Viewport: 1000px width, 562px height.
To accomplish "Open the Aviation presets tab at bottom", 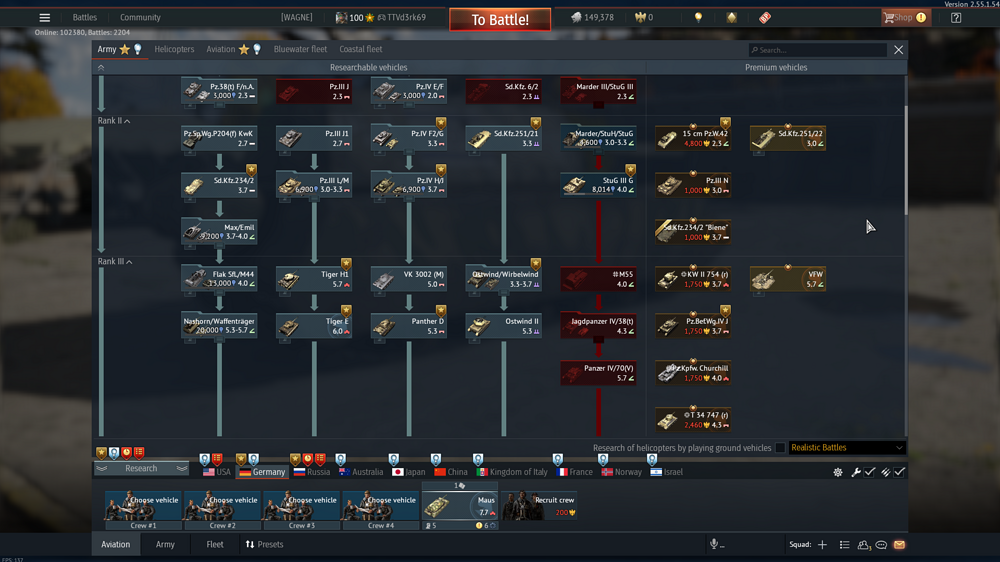I will tap(115, 545).
